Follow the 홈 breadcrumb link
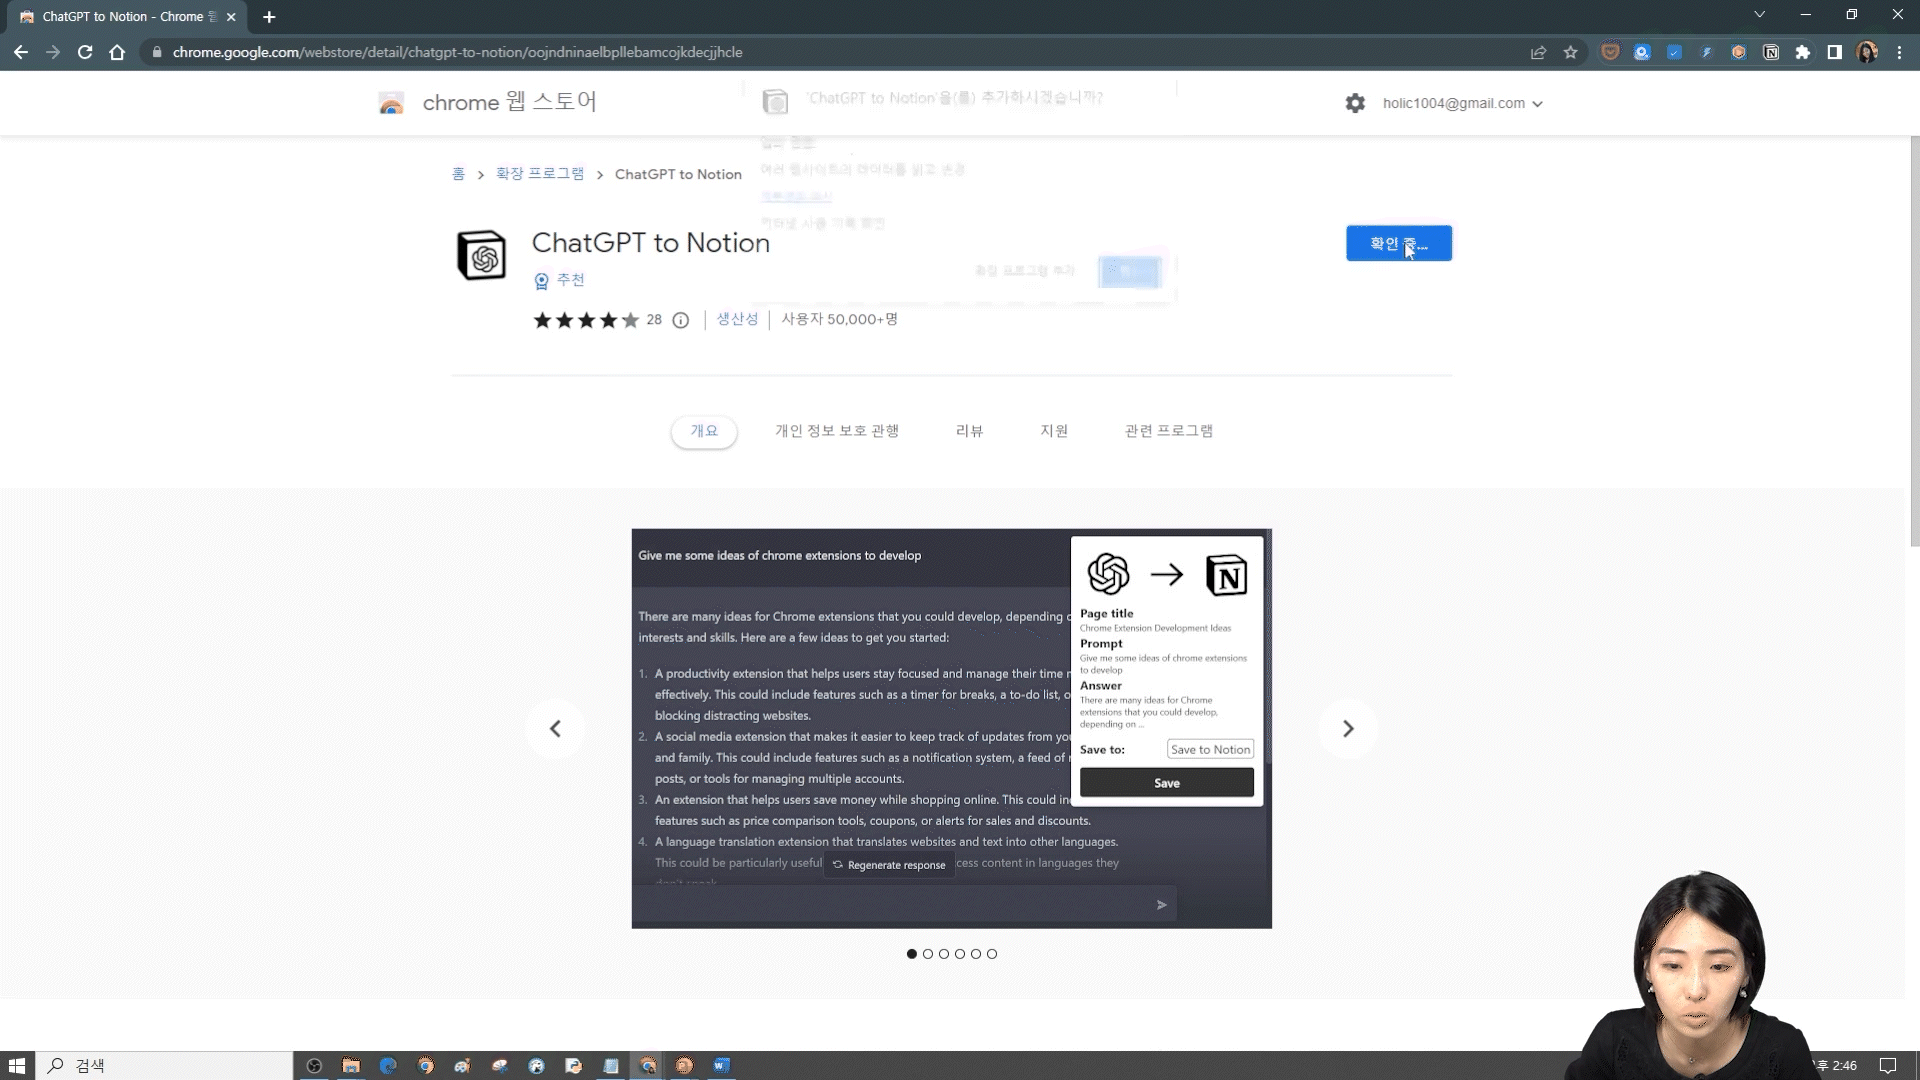Viewport: 1920px width, 1080px height. [x=458, y=174]
